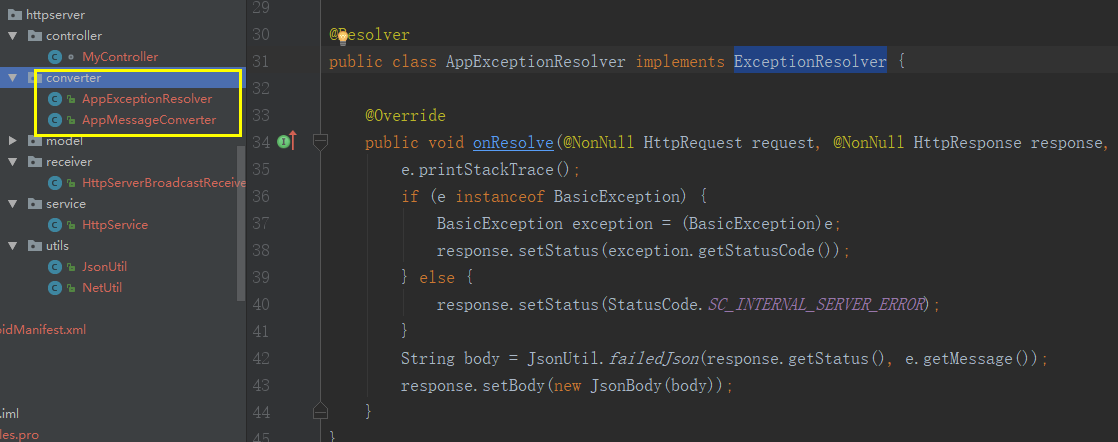Screen dimensions: 1118x442
Task: Select the model package label
Action: coord(64,141)
